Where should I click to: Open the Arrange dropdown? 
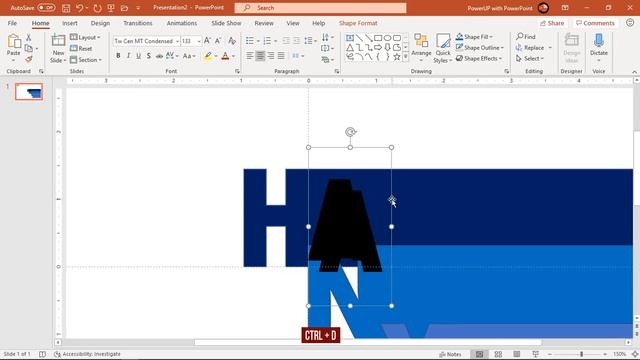[x=421, y=48]
